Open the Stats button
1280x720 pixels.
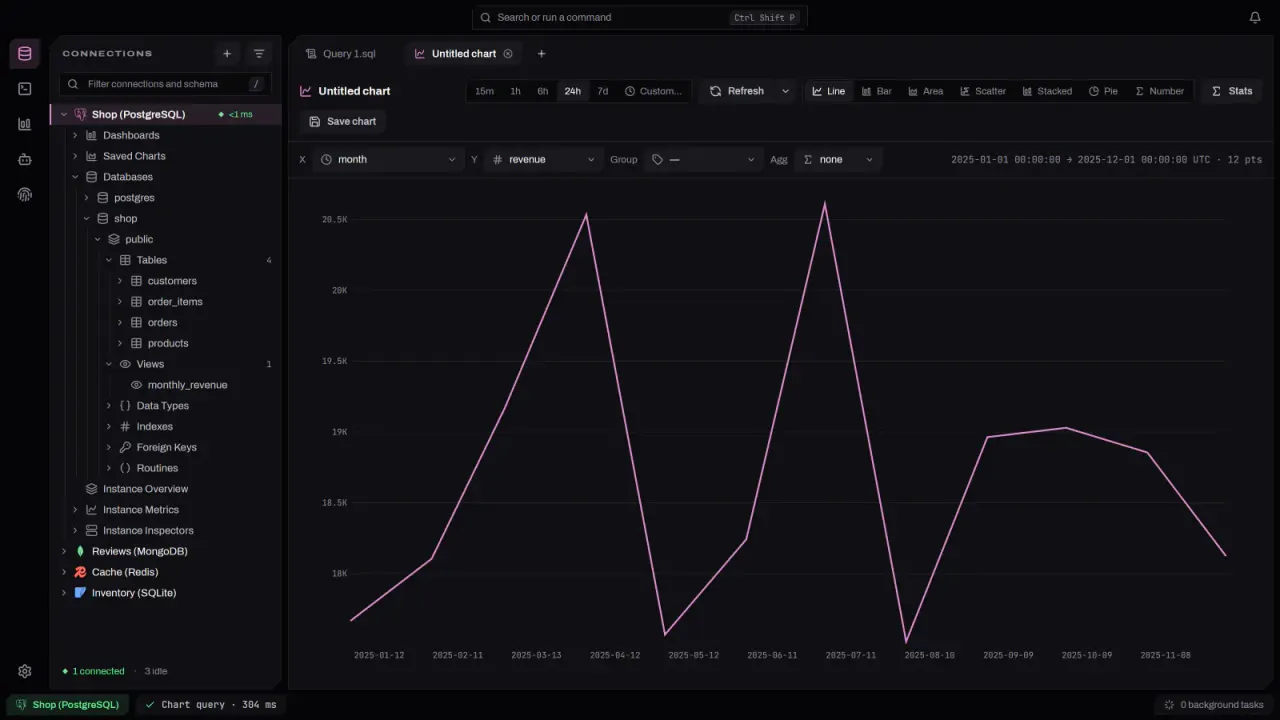pyautogui.click(x=1231, y=91)
